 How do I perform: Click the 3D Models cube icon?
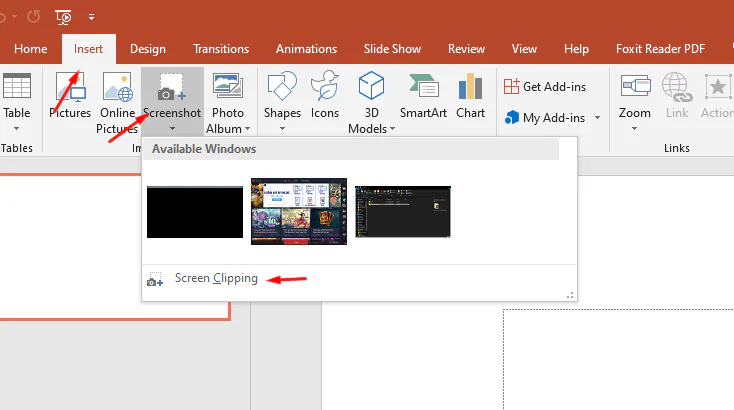point(371,86)
